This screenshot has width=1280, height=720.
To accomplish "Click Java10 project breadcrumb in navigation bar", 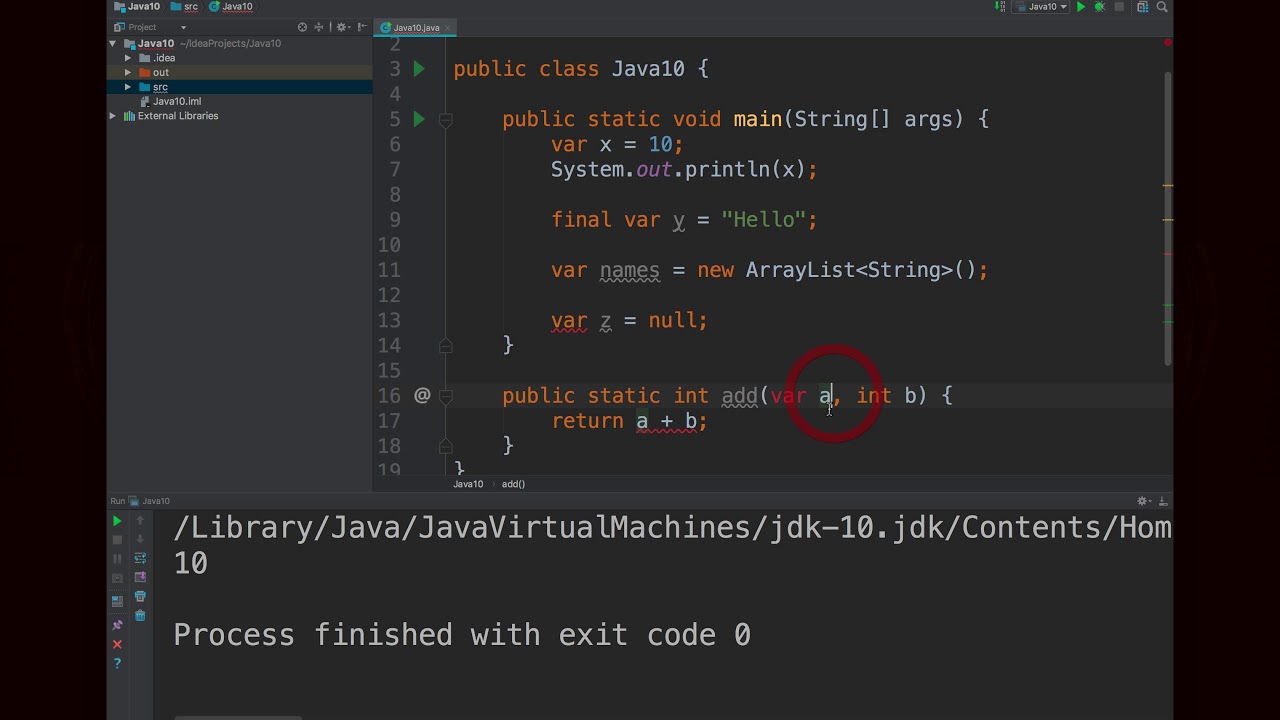I will click(136, 6).
